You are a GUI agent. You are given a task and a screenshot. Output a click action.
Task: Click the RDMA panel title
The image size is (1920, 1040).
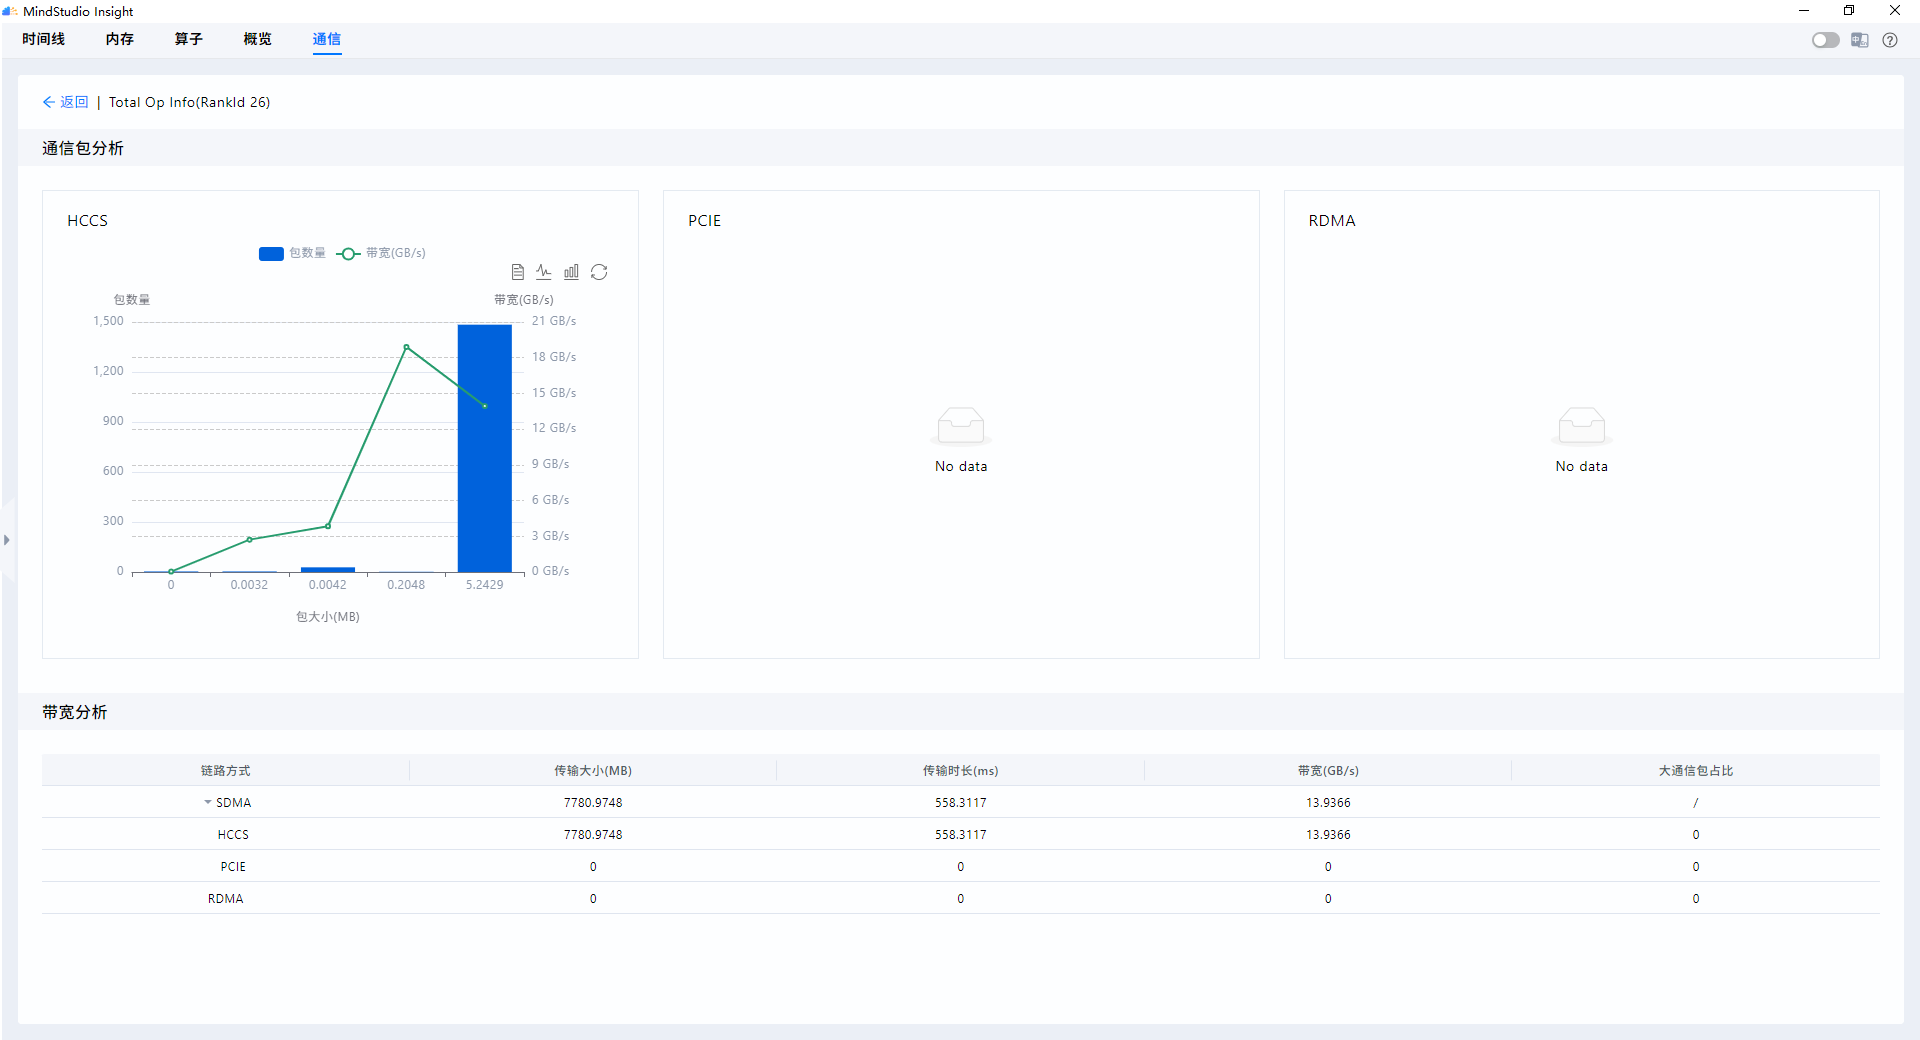coord(1332,220)
